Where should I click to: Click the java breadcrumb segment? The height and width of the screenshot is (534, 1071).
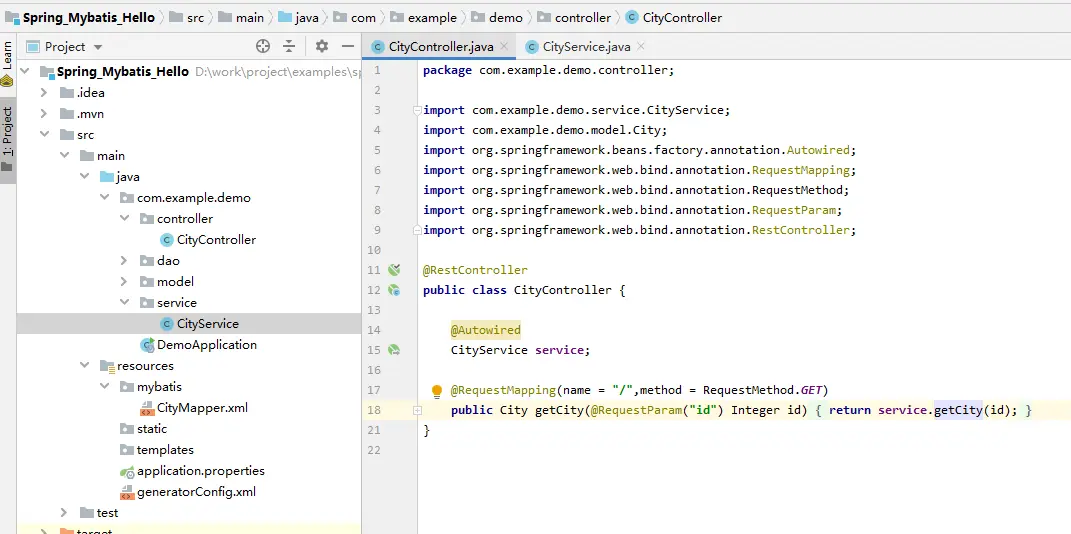307,18
